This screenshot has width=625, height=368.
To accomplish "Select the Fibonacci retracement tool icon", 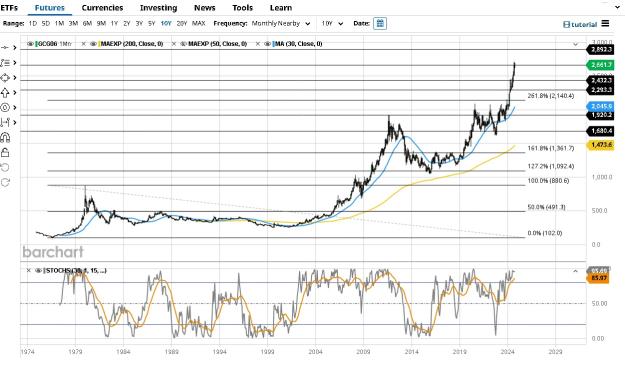I will pyautogui.click(x=5, y=63).
